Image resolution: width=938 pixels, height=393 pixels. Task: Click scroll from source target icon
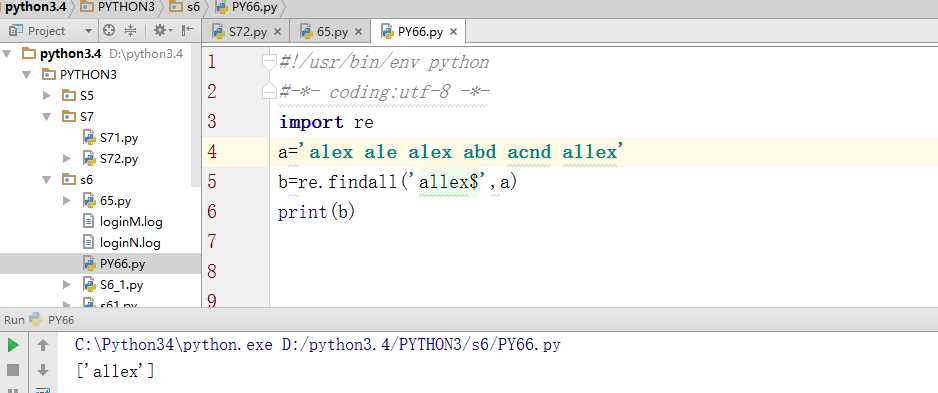click(108, 31)
